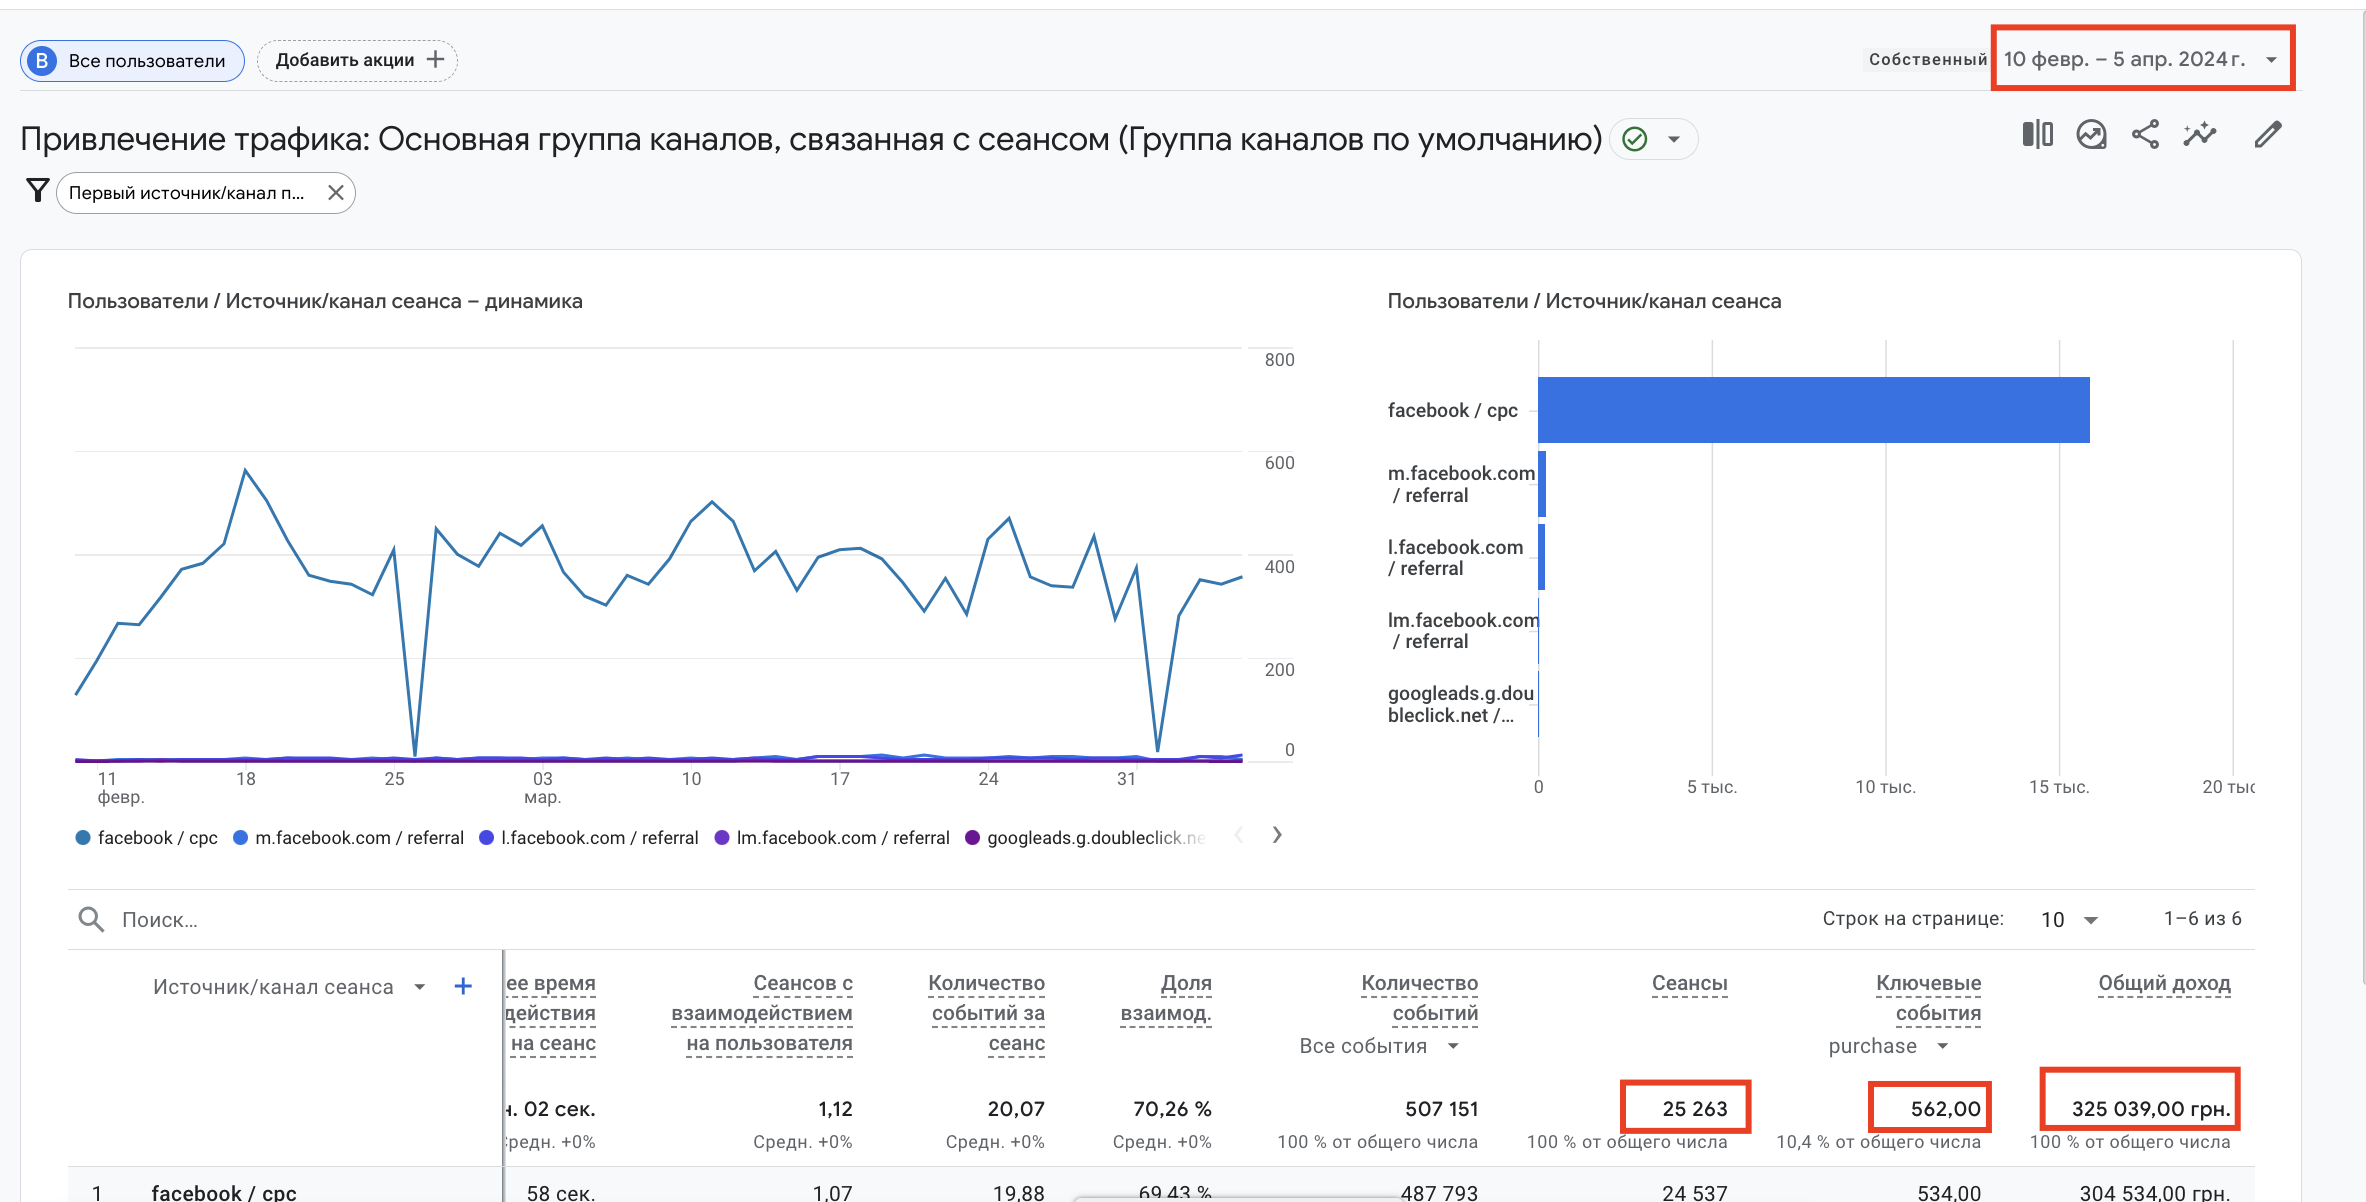2366x1202 pixels.
Task: Share this report via share icon
Action: click(x=2145, y=135)
